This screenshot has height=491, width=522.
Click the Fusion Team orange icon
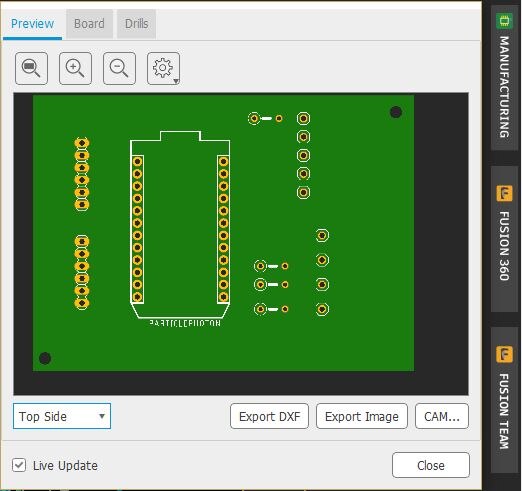pos(504,354)
